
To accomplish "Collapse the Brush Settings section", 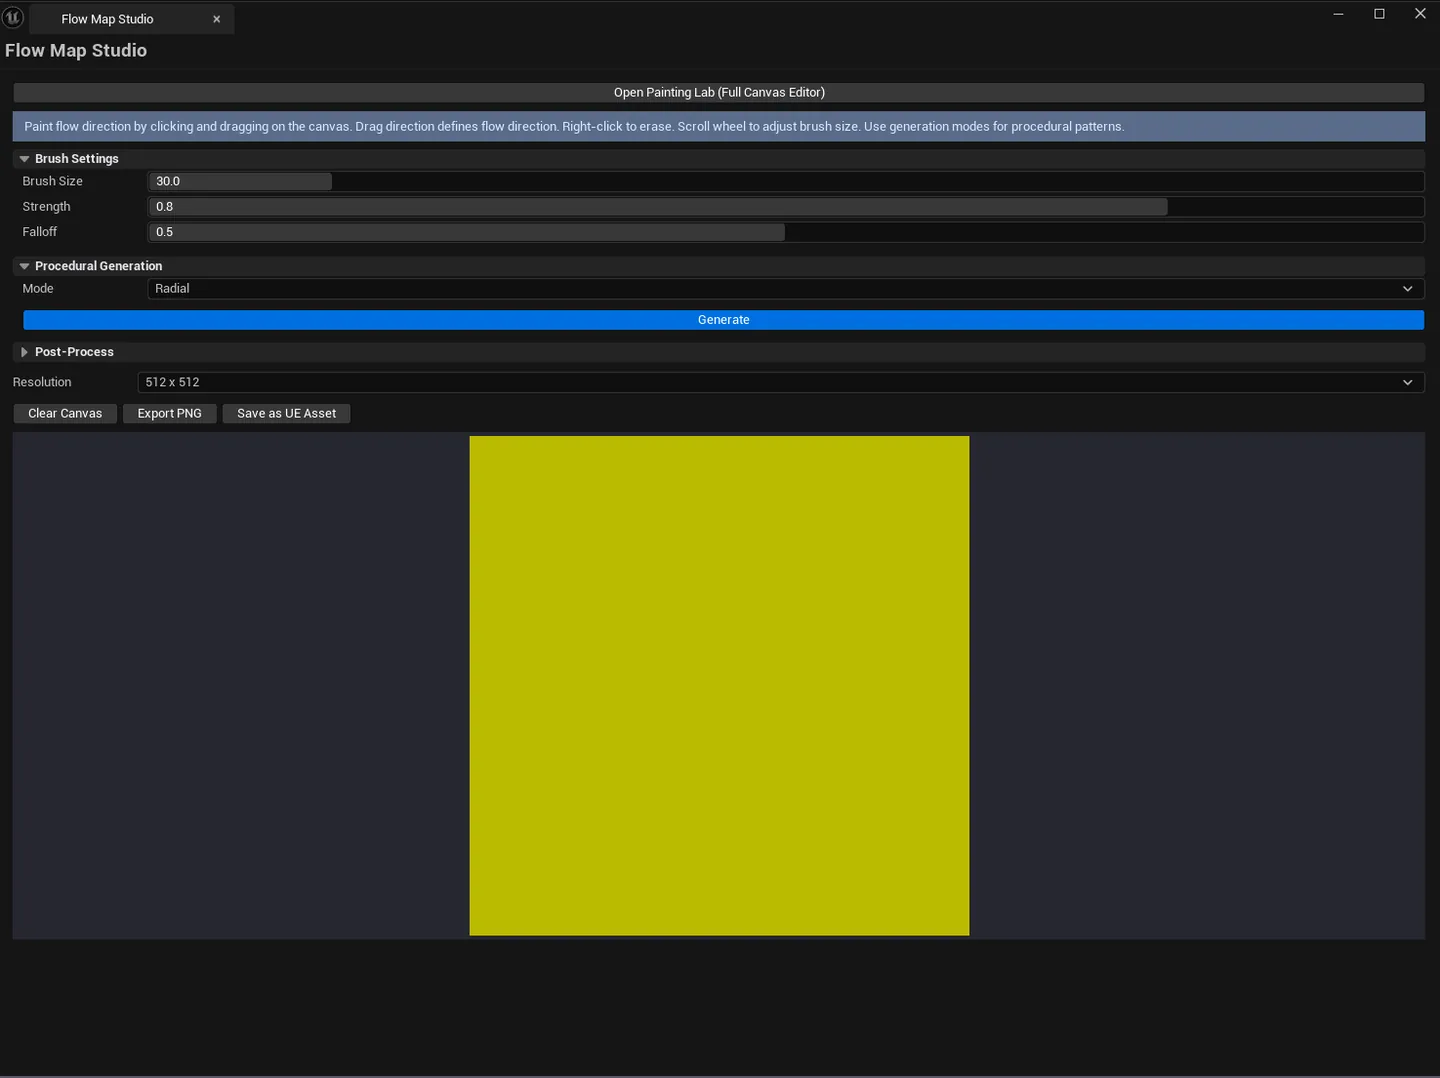I will (24, 159).
